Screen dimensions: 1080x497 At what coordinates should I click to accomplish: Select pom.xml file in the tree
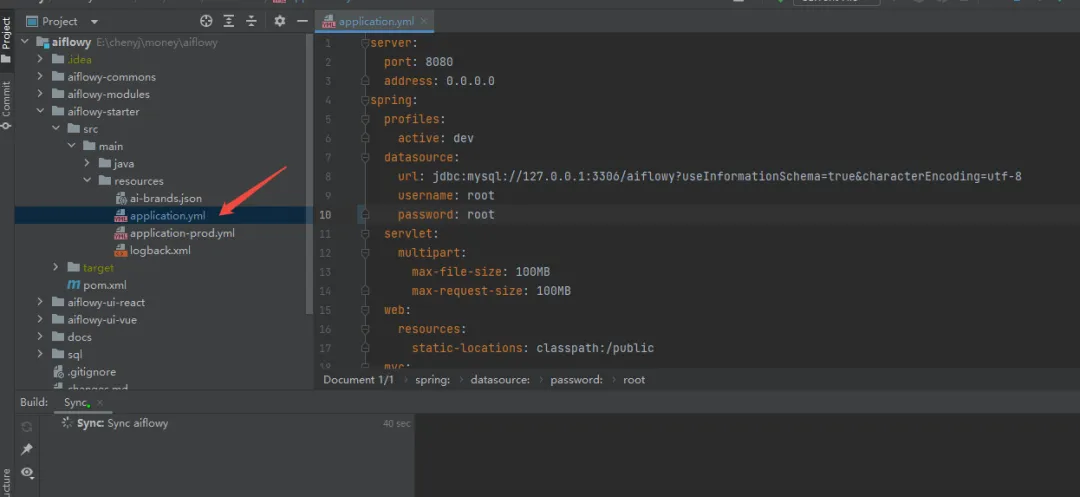pos(104,285)
